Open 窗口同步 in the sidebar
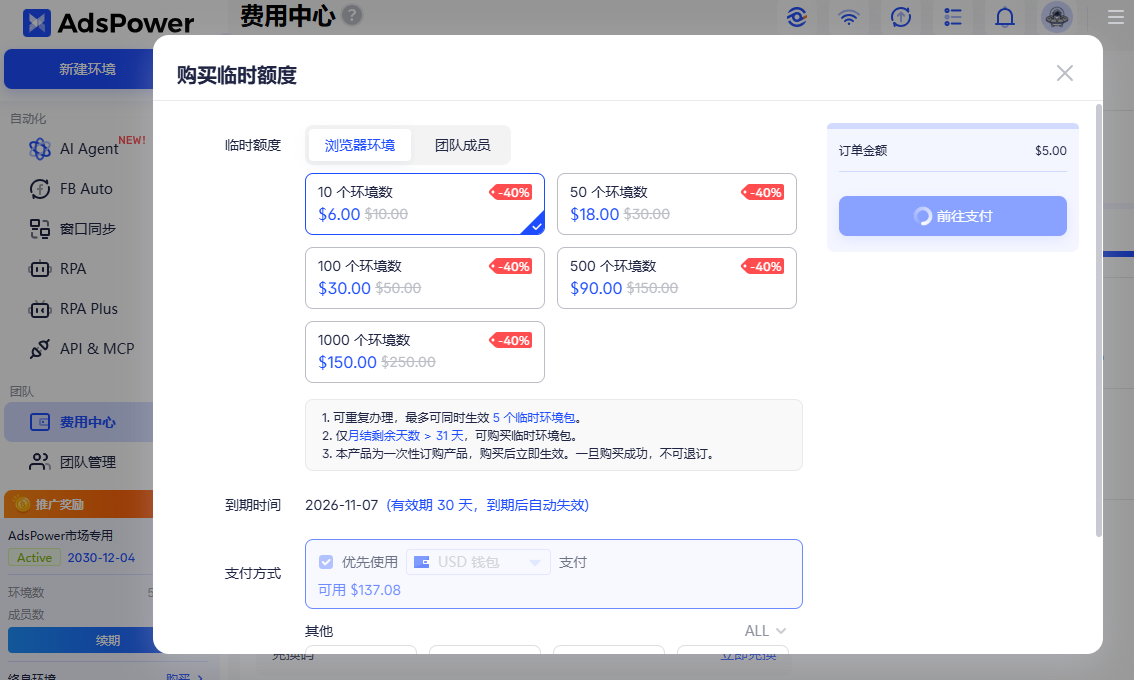 pos(88,229)
